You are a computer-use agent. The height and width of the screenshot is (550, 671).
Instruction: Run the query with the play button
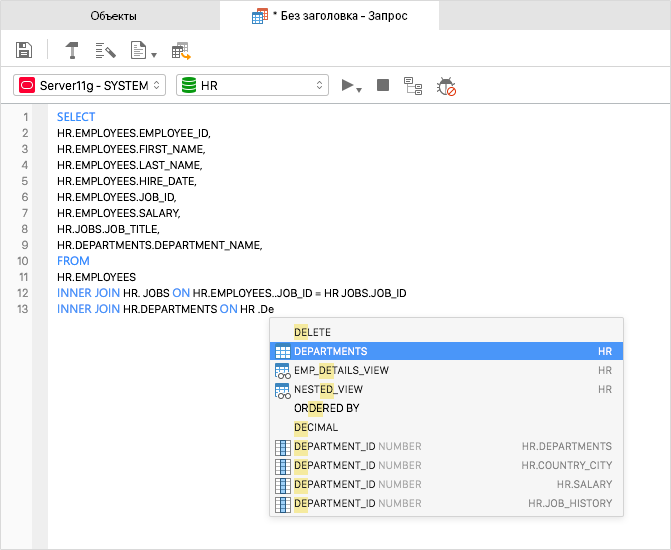348,86
